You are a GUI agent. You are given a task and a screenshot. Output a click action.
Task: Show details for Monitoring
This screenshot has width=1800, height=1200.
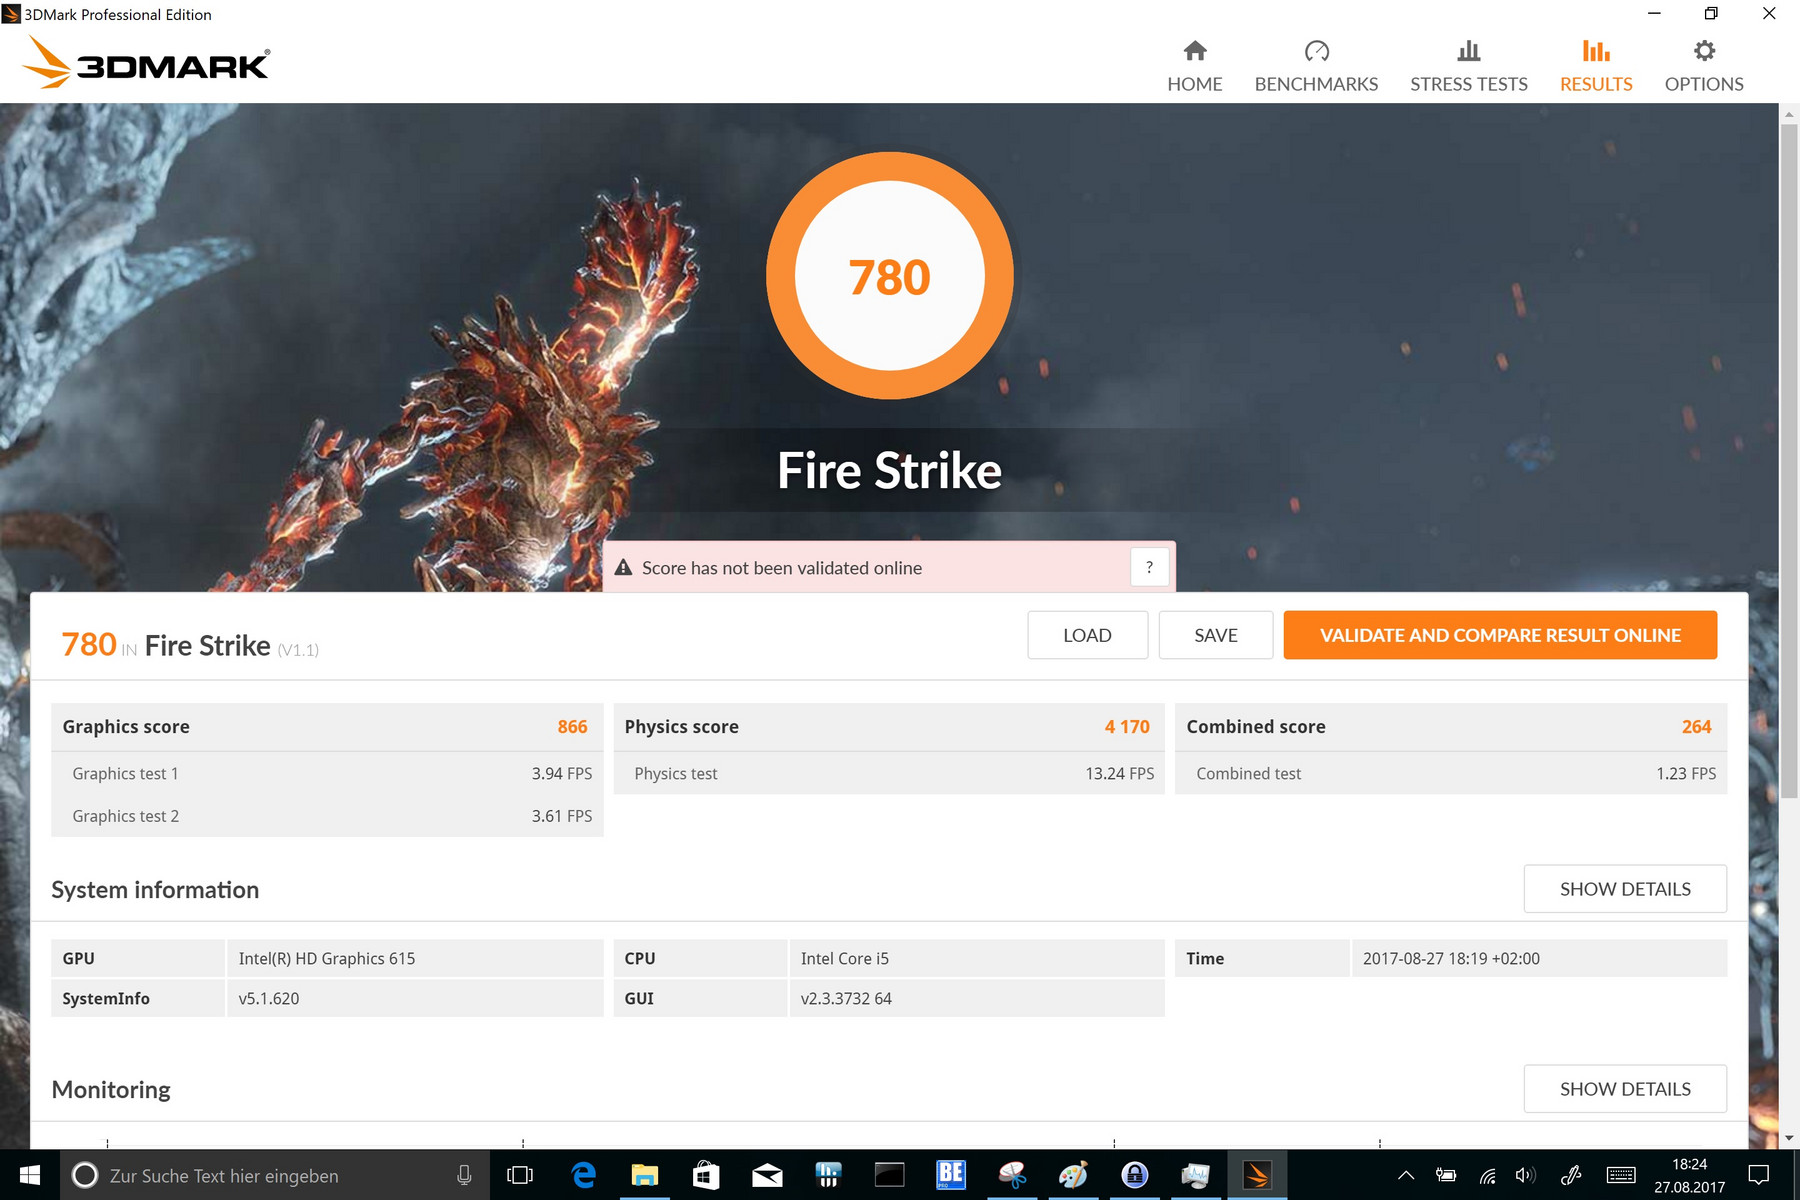click(1625, 1089)
